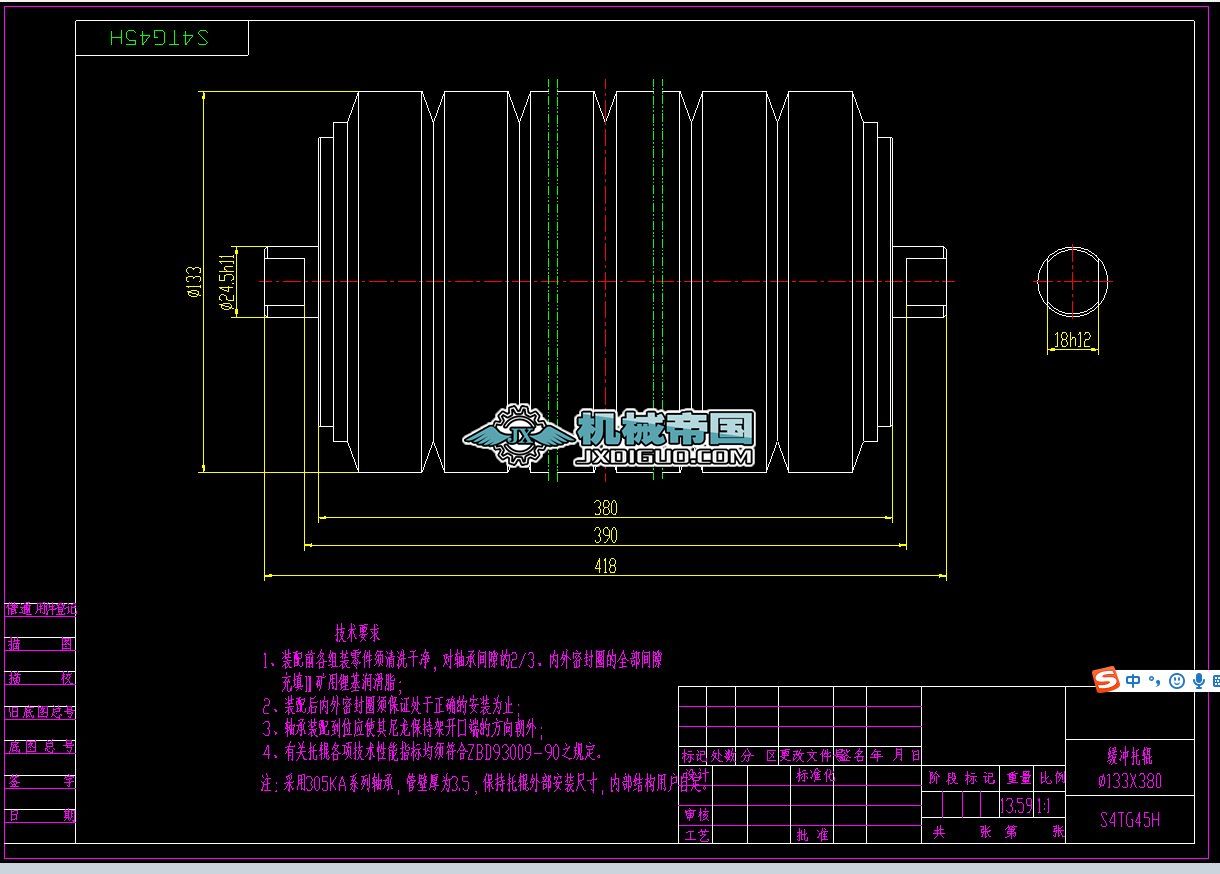Image resolution: width=1220 pixels, height=874 pixels.
Task: Click the 标准化 label in the title block
Action: click(x=814, y=775)
